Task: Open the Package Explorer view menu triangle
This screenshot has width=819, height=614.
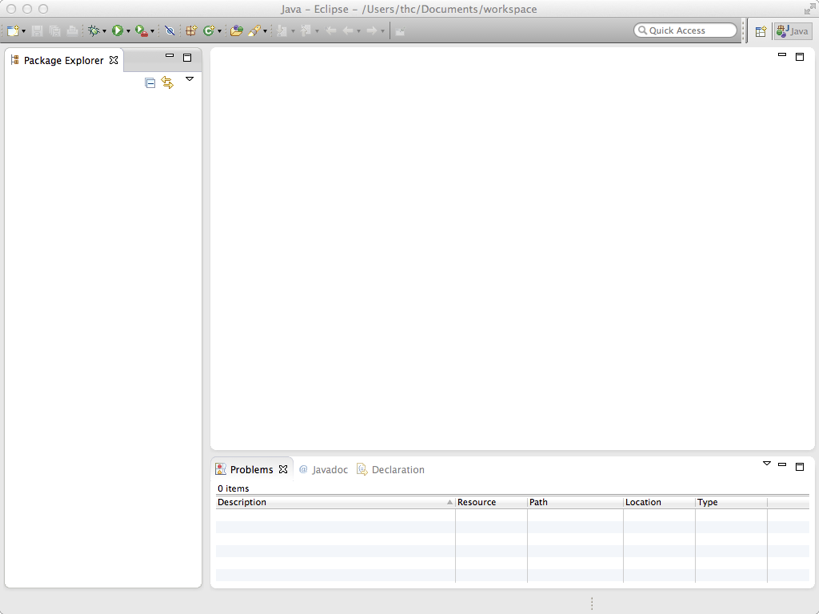Action: coord(190,79)
